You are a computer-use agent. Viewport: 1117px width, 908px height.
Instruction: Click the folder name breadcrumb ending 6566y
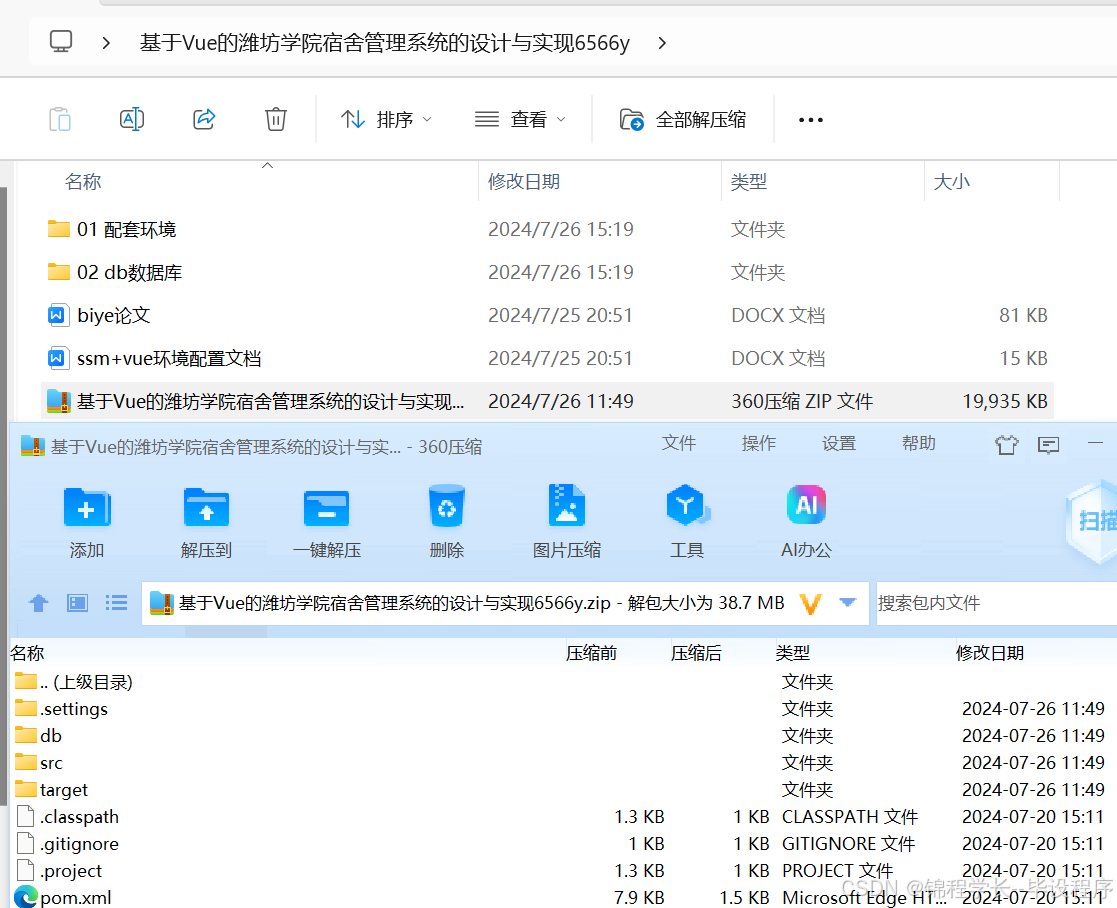point(385,43)
